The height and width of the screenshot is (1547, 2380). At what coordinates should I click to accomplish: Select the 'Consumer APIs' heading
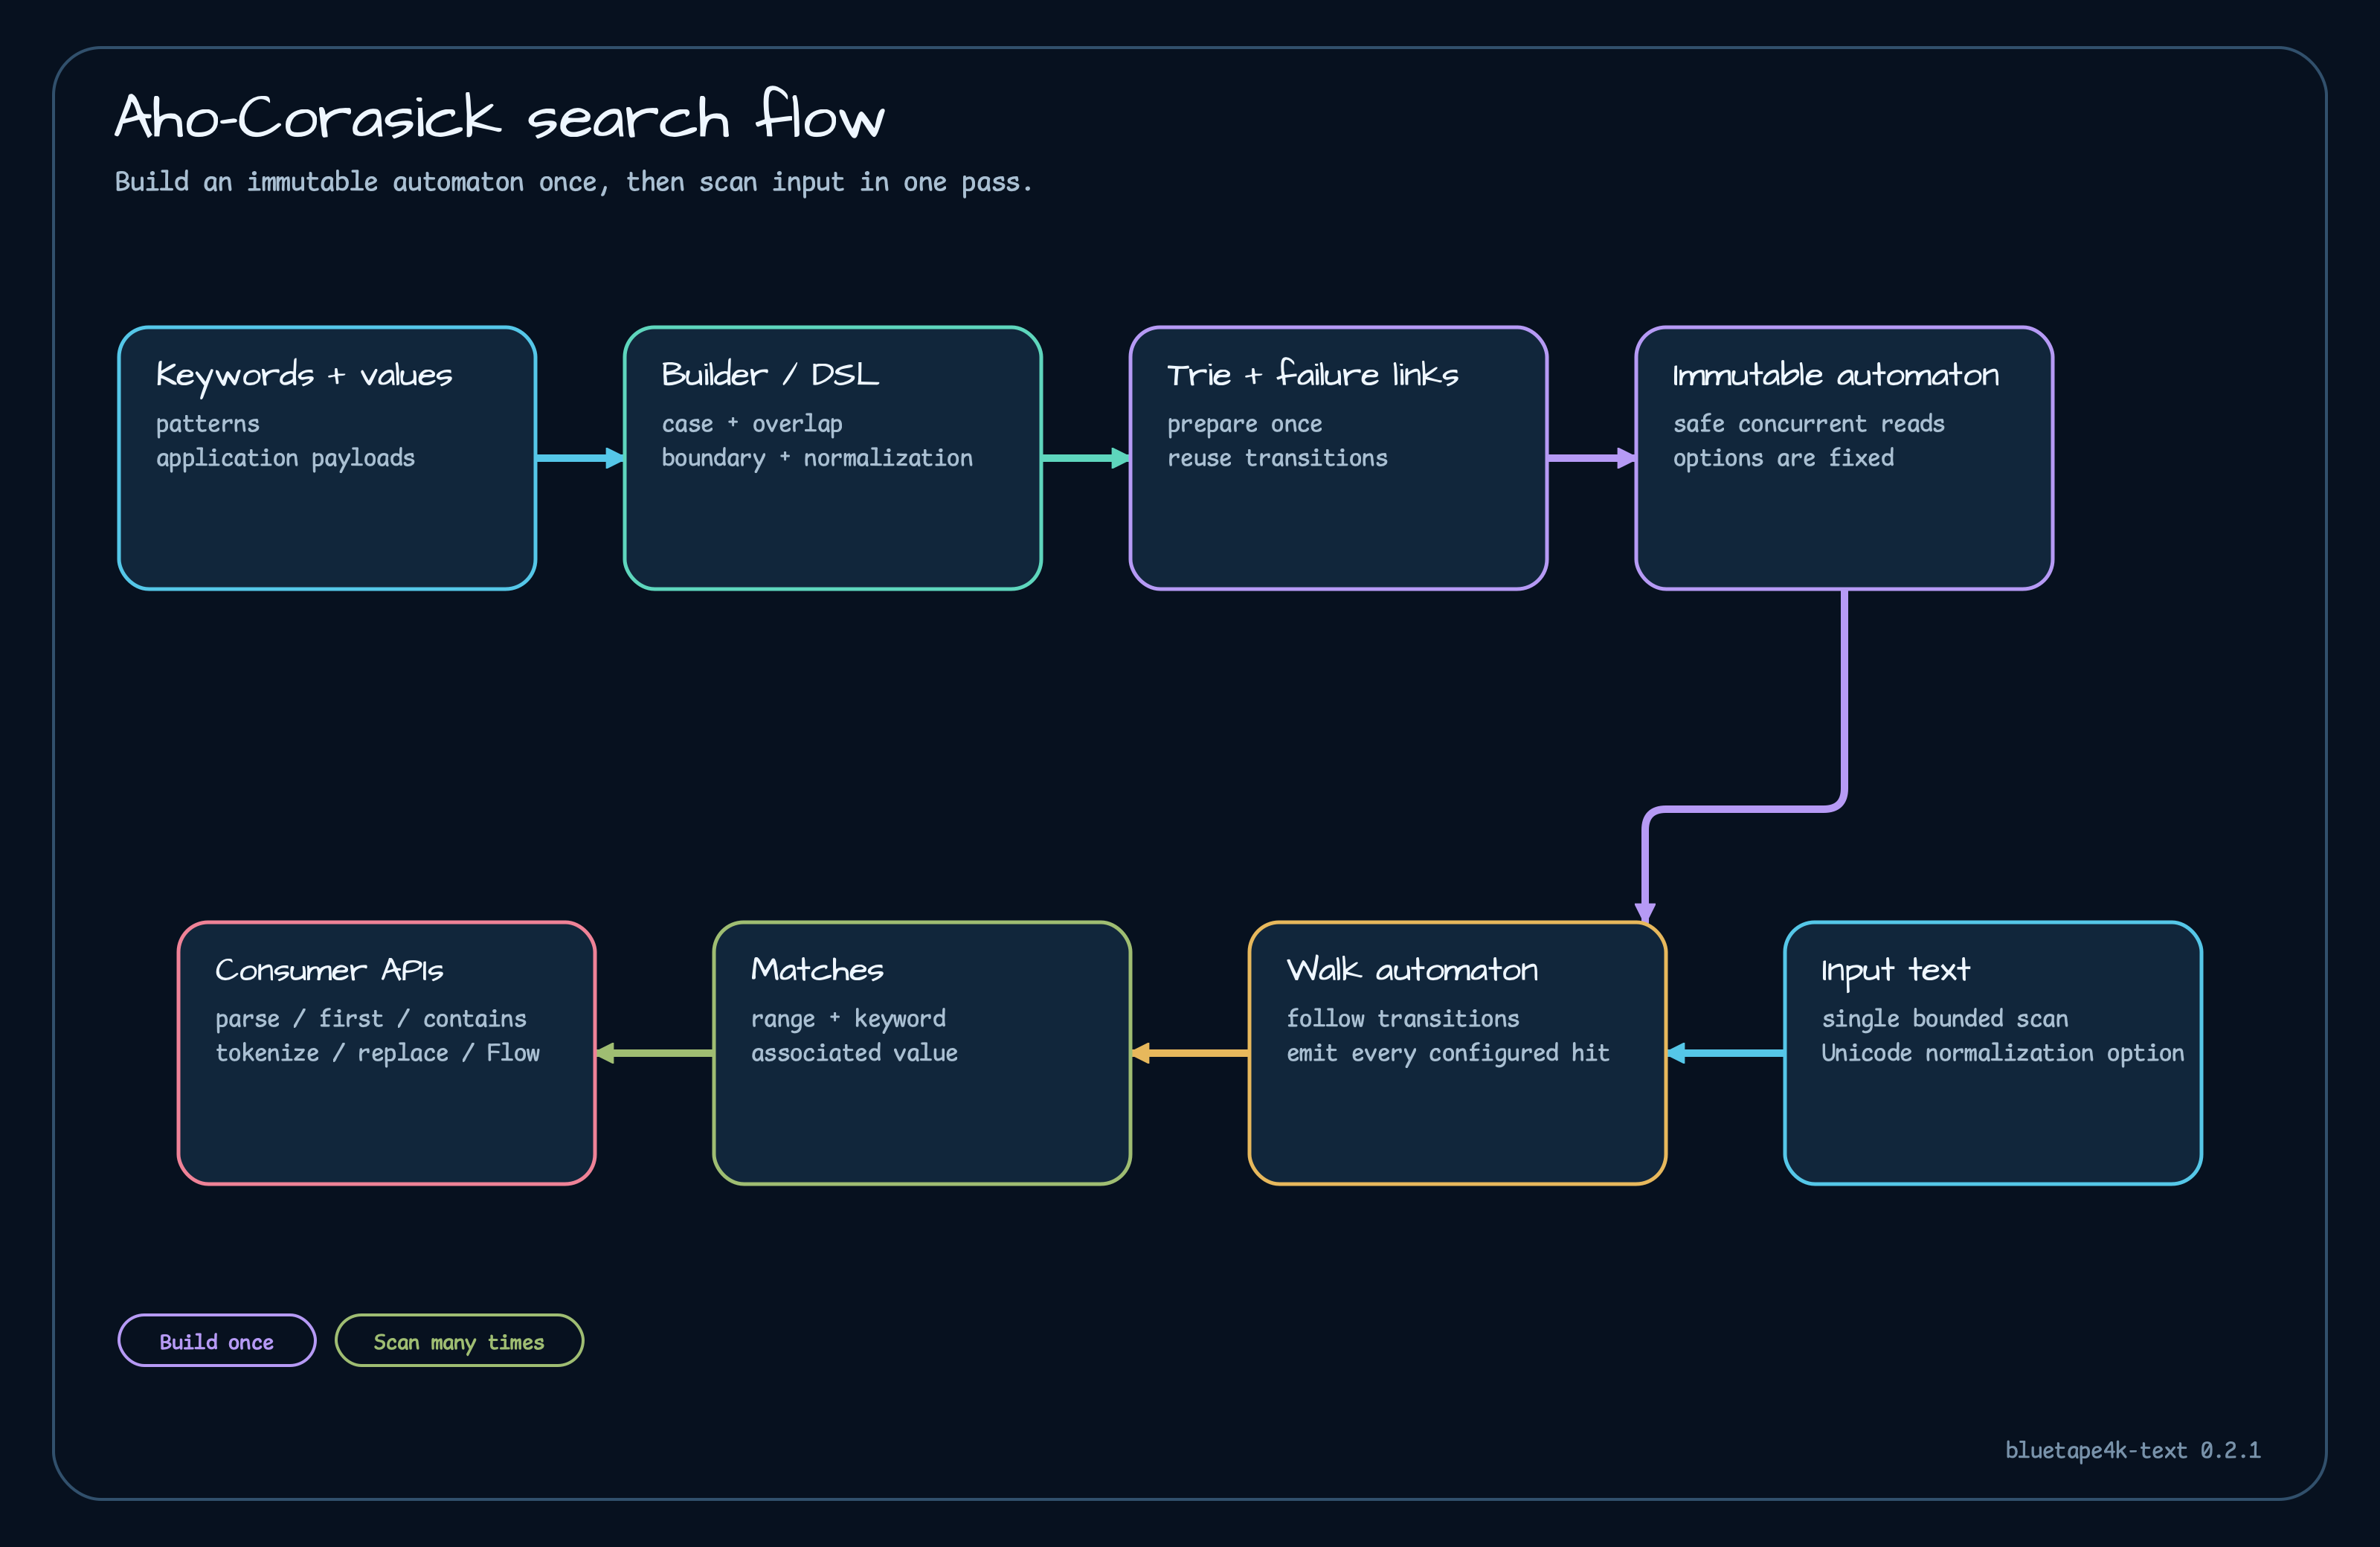329,970
